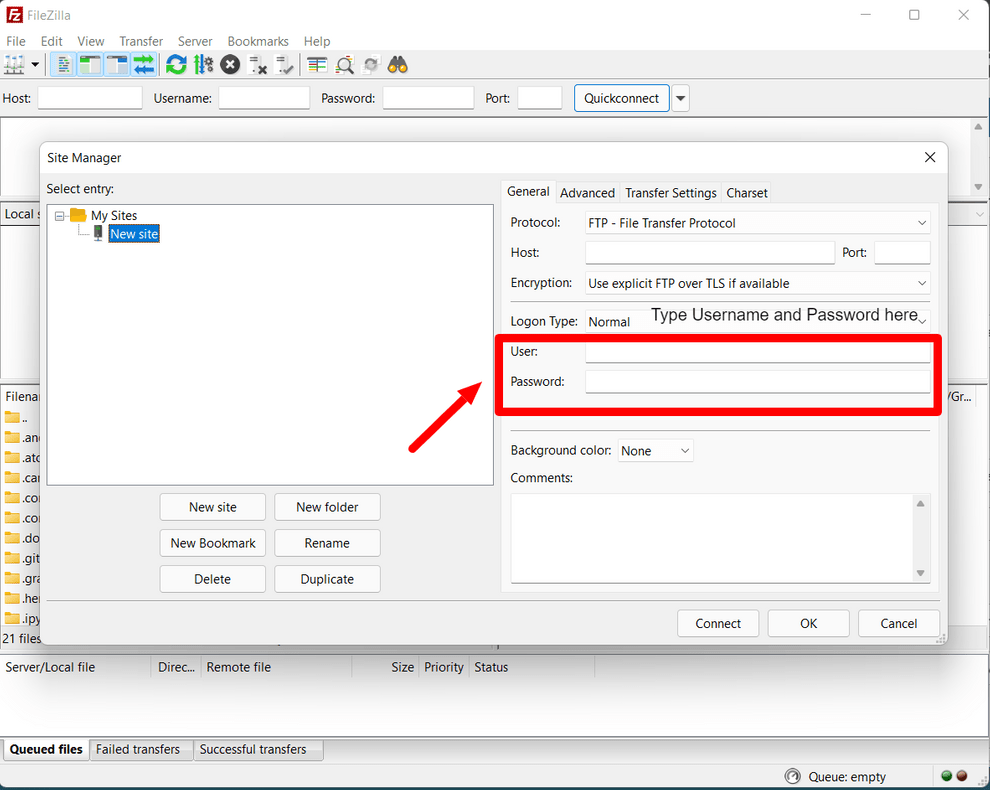This screenshot has width=990, height=790.
Task: Click the Rename button
Action: point(327,543)
